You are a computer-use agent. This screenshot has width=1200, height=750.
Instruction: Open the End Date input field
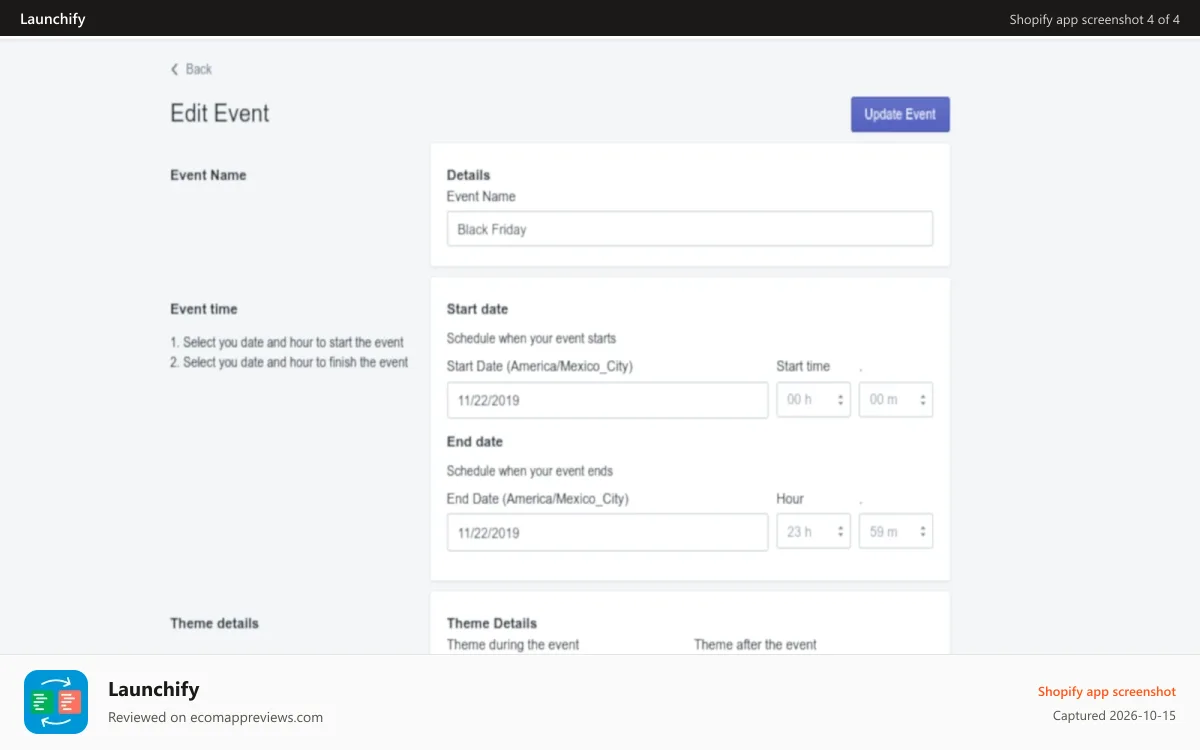pyautogui.click(x=607, y=532)
